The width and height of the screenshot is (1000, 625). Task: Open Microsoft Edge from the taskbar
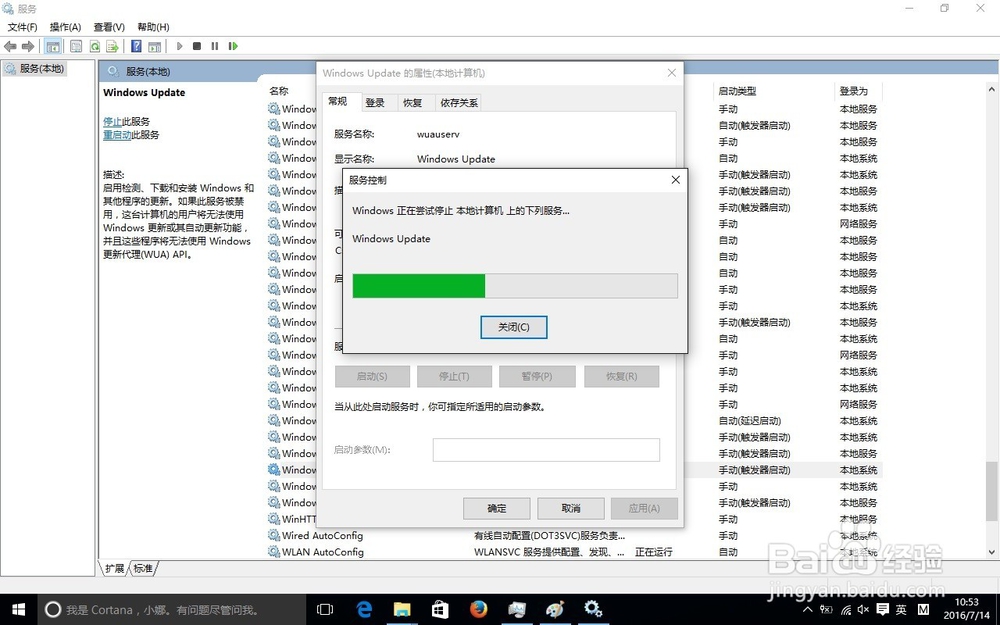click(x=364, y=609)
